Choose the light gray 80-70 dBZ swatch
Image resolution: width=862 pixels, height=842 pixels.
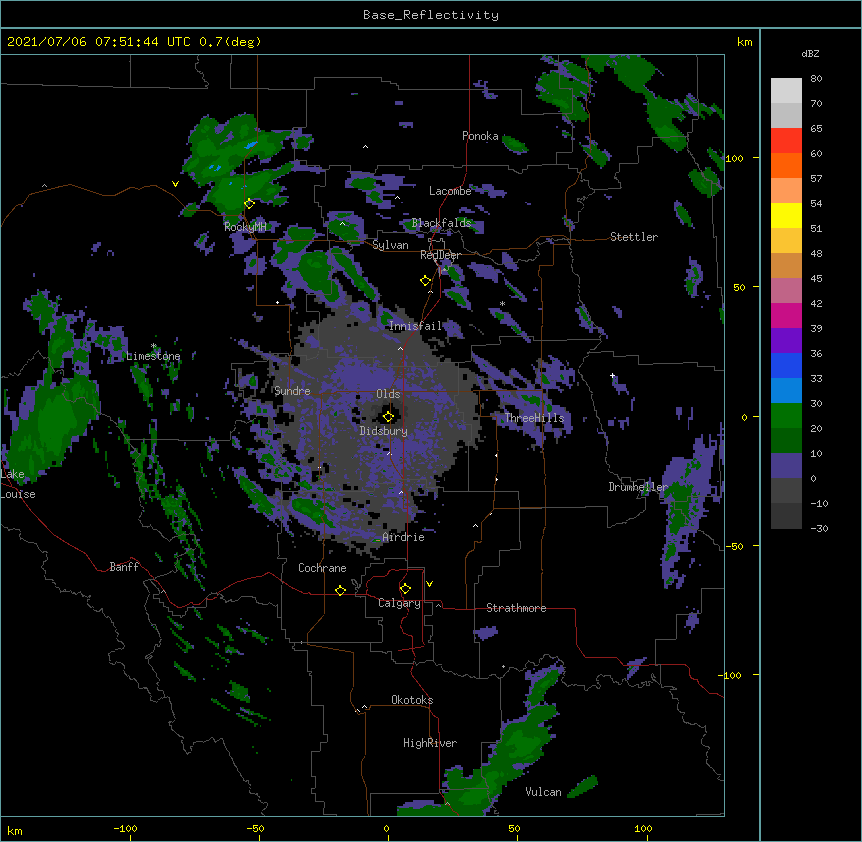click(x=786, y=90)
